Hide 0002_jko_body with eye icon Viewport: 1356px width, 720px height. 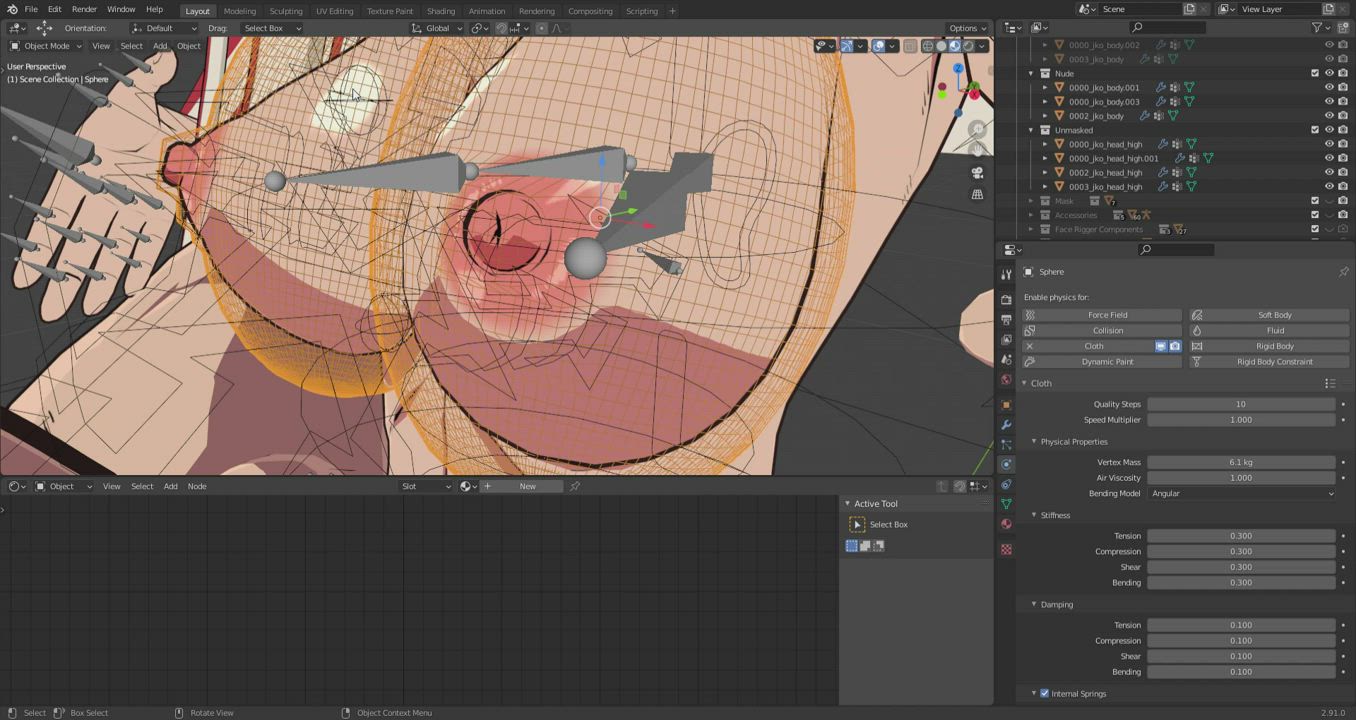tap(1329, 116)
